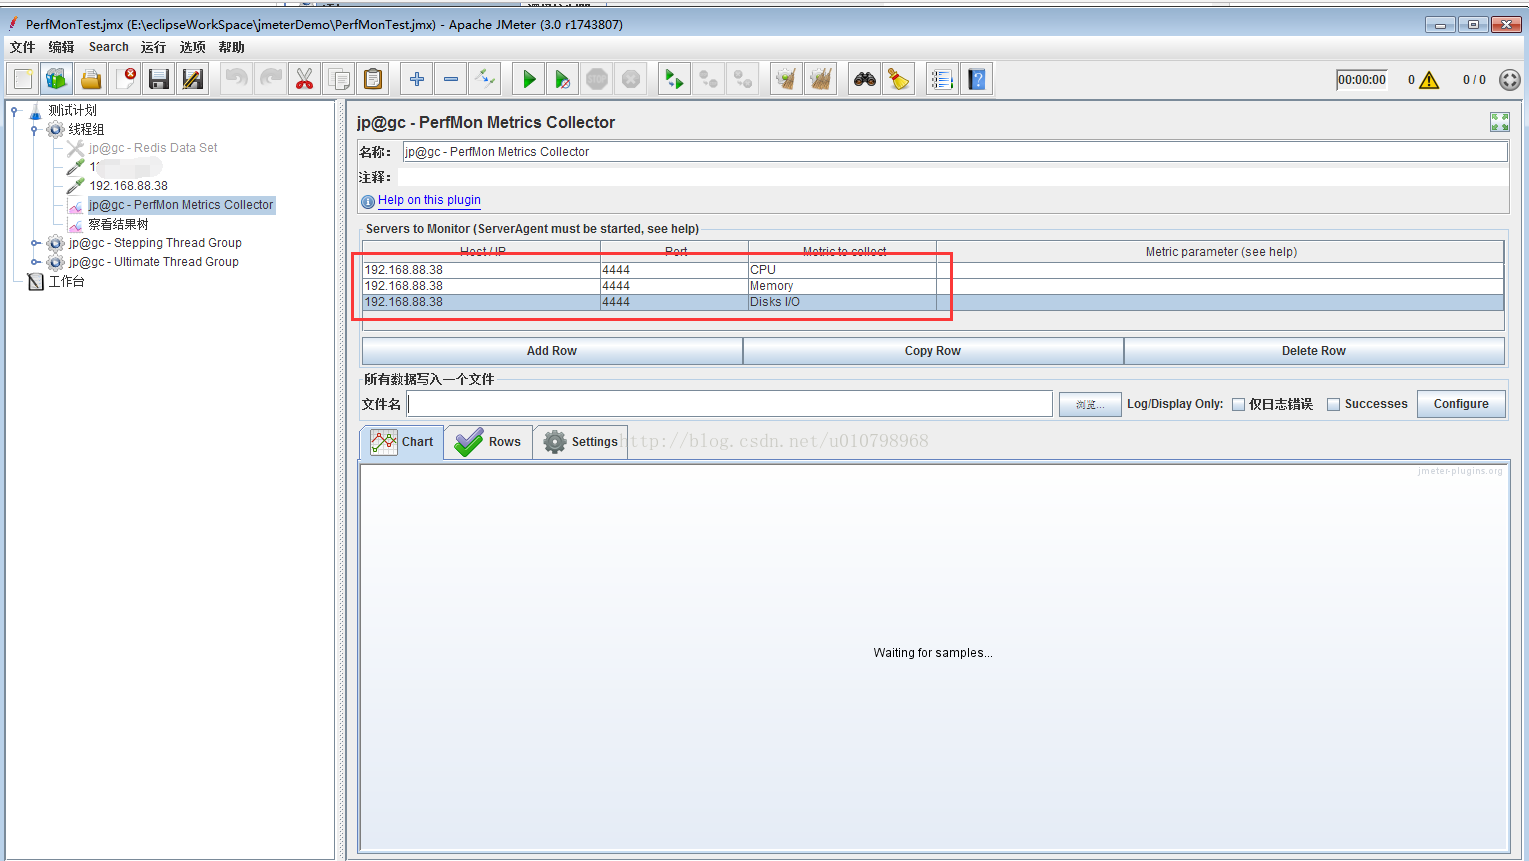Open the 编辑 menu
The image size is (1529, 861).
[x=61, y=47]
